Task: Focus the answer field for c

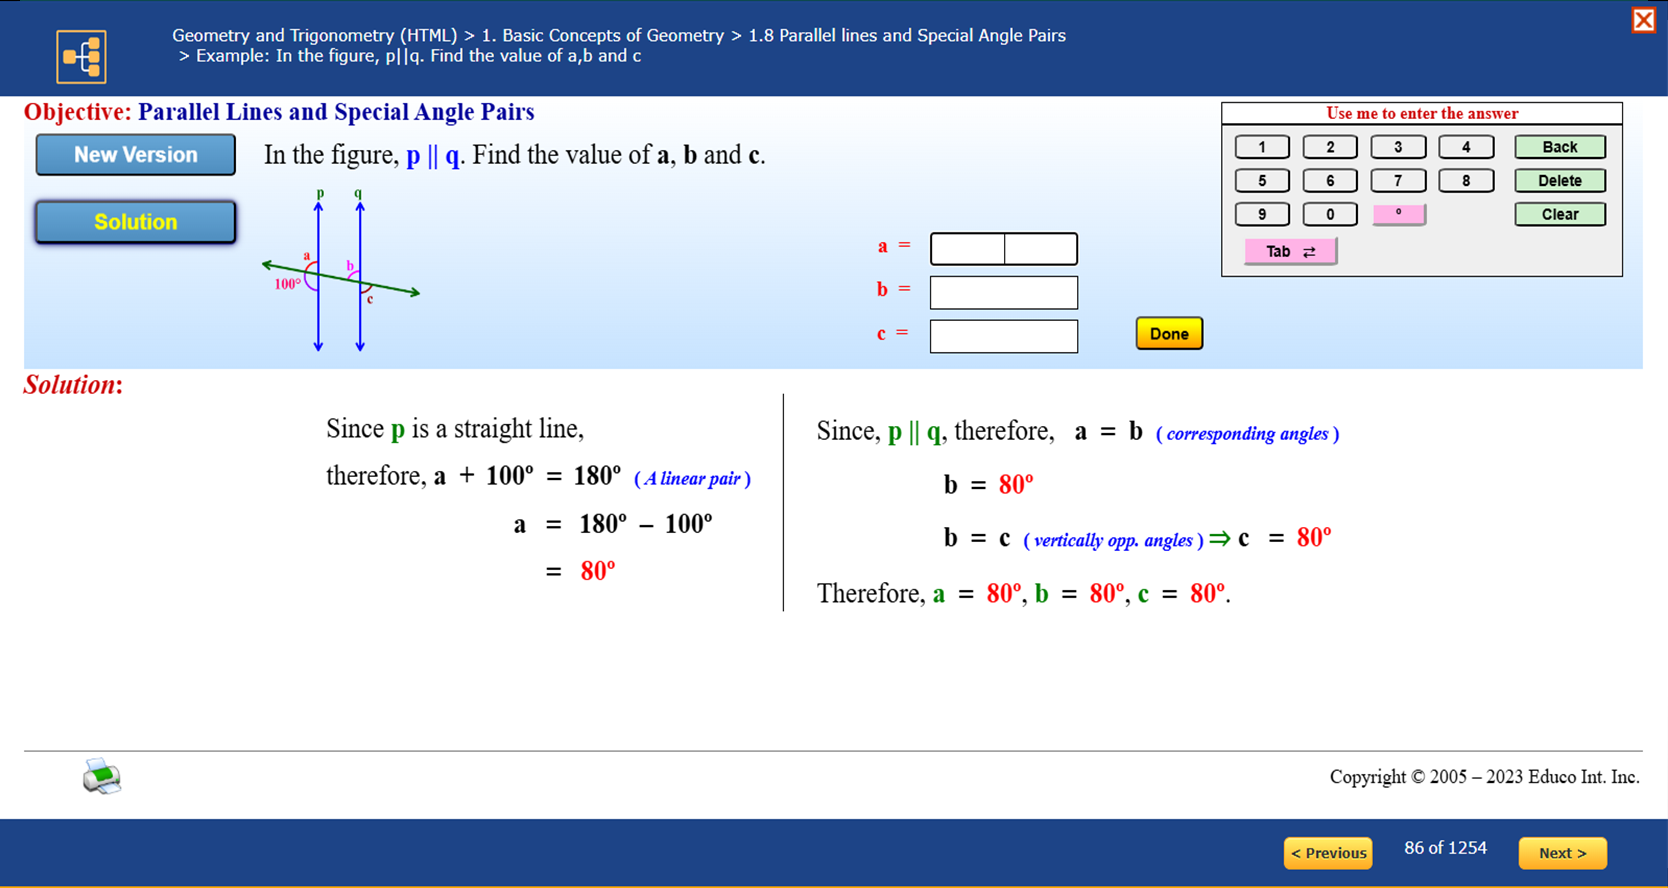Action: pos(1003,336)
